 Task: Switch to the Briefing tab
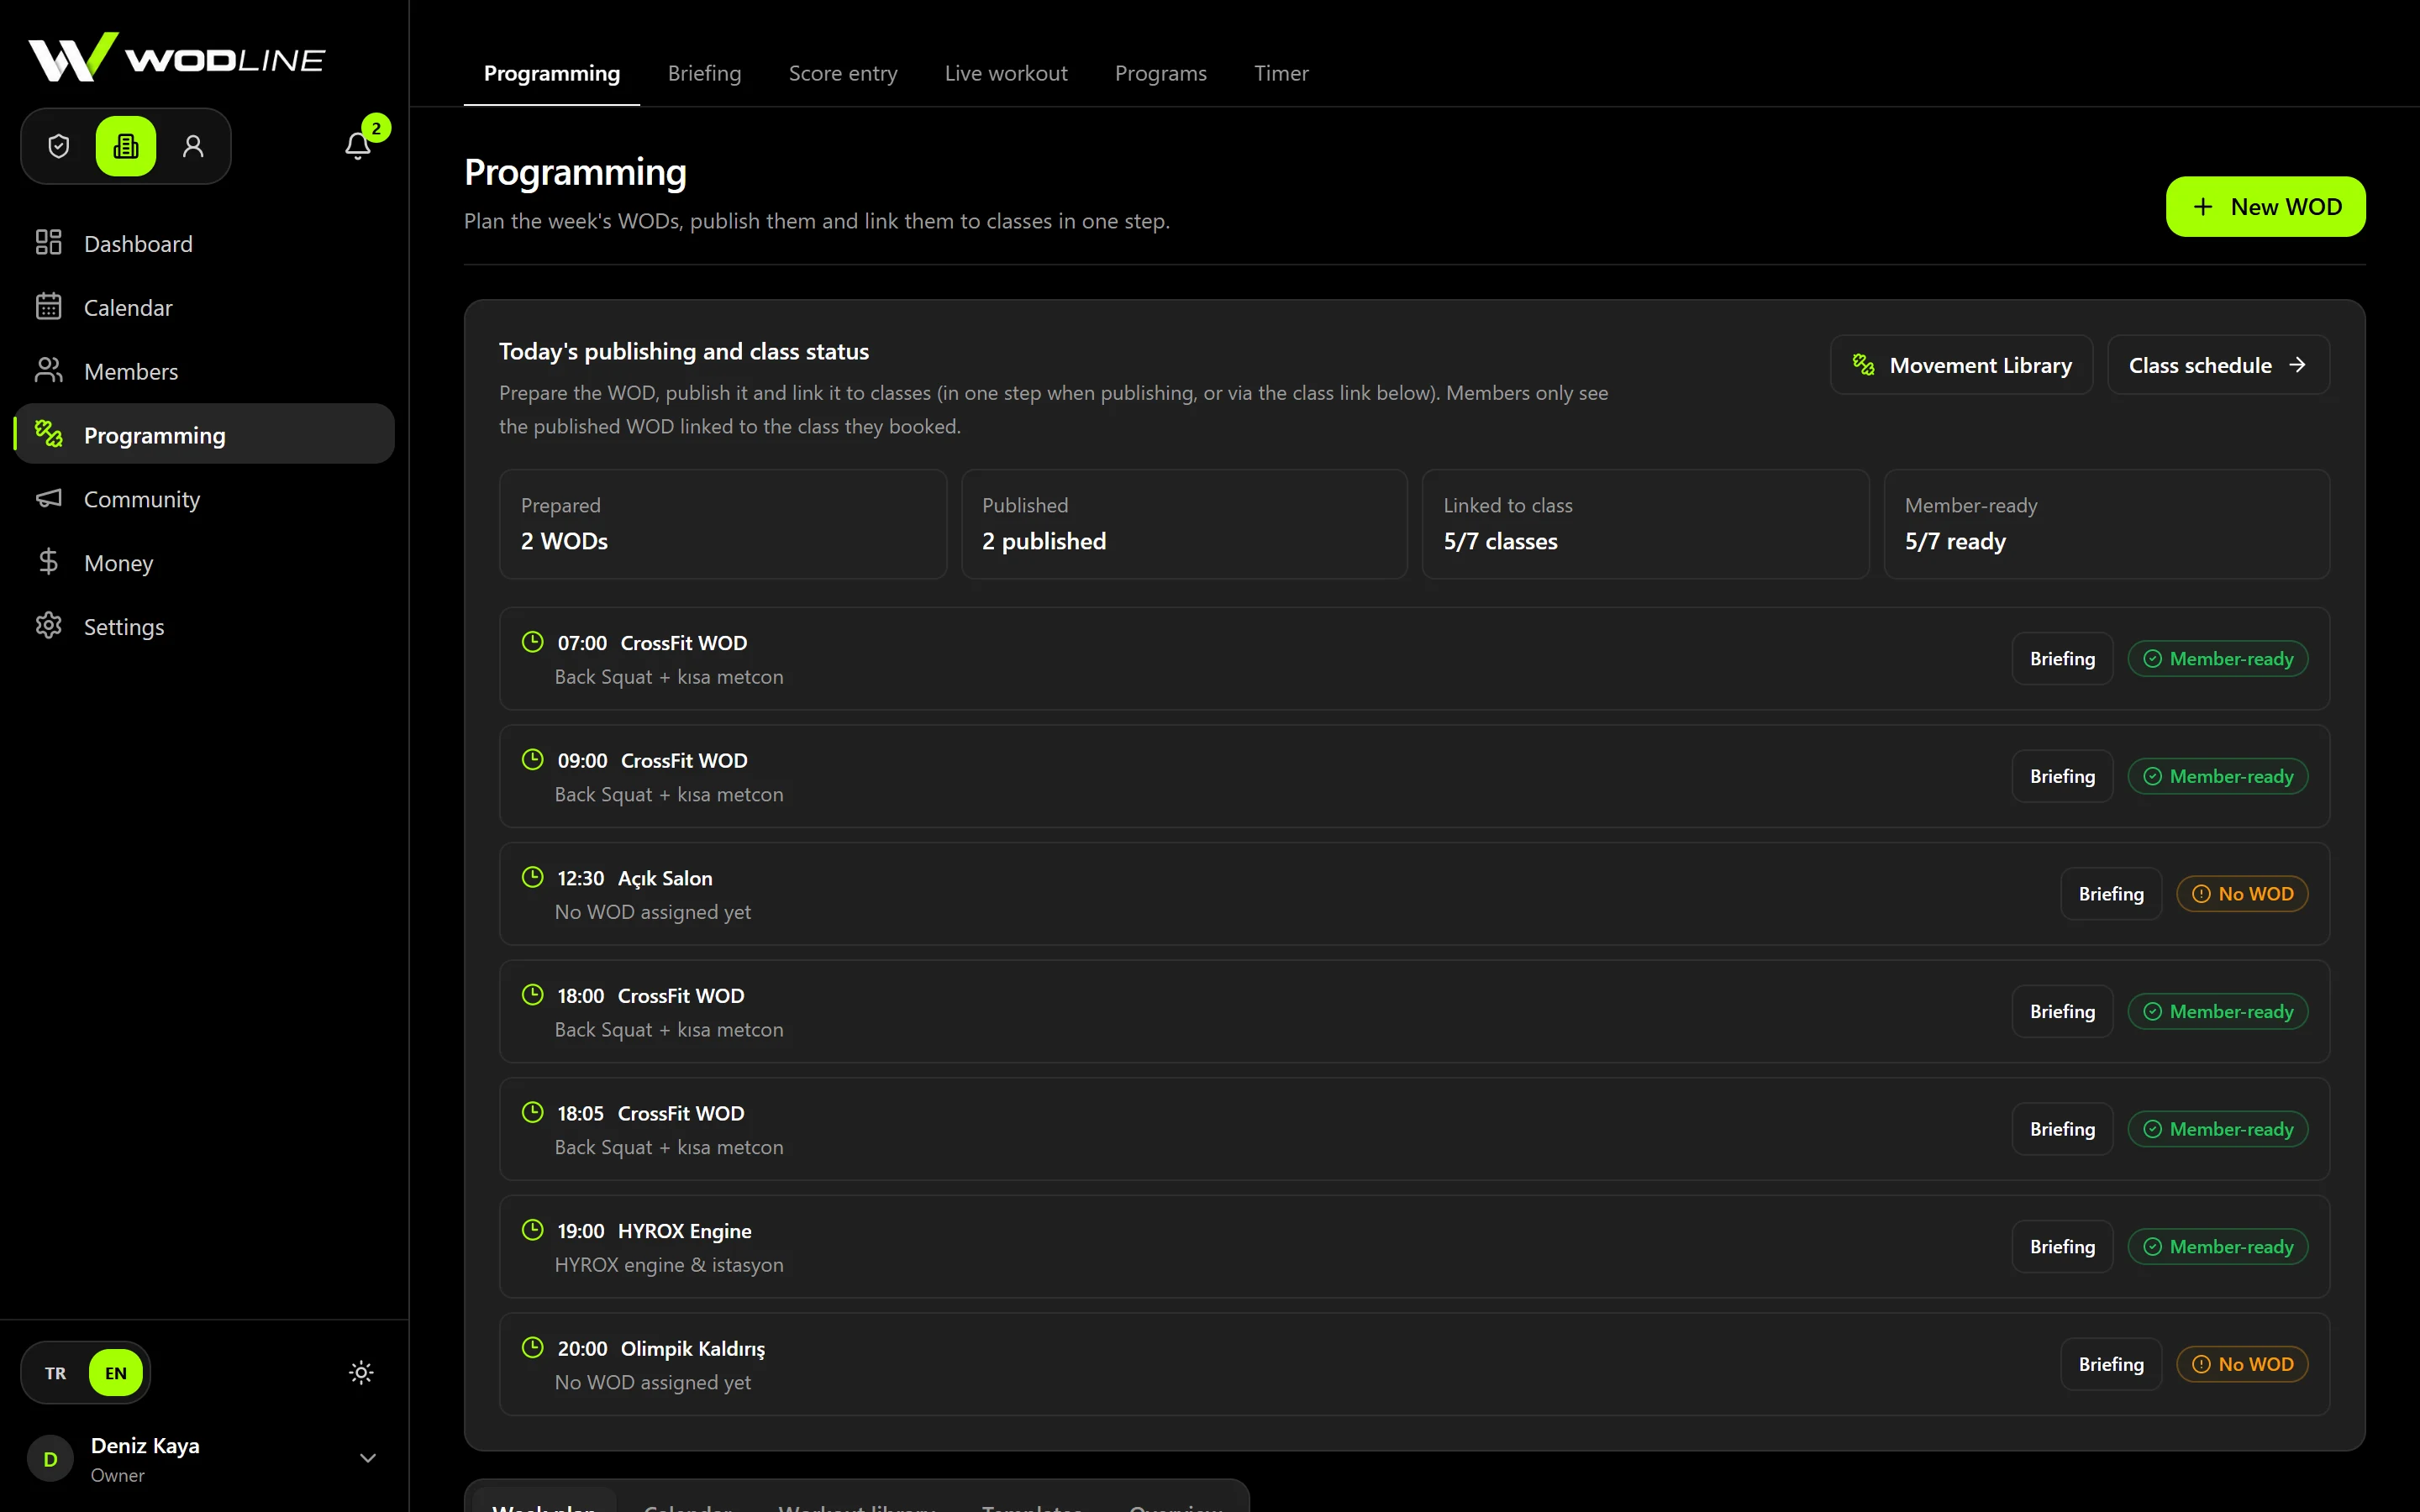point(704,73)
